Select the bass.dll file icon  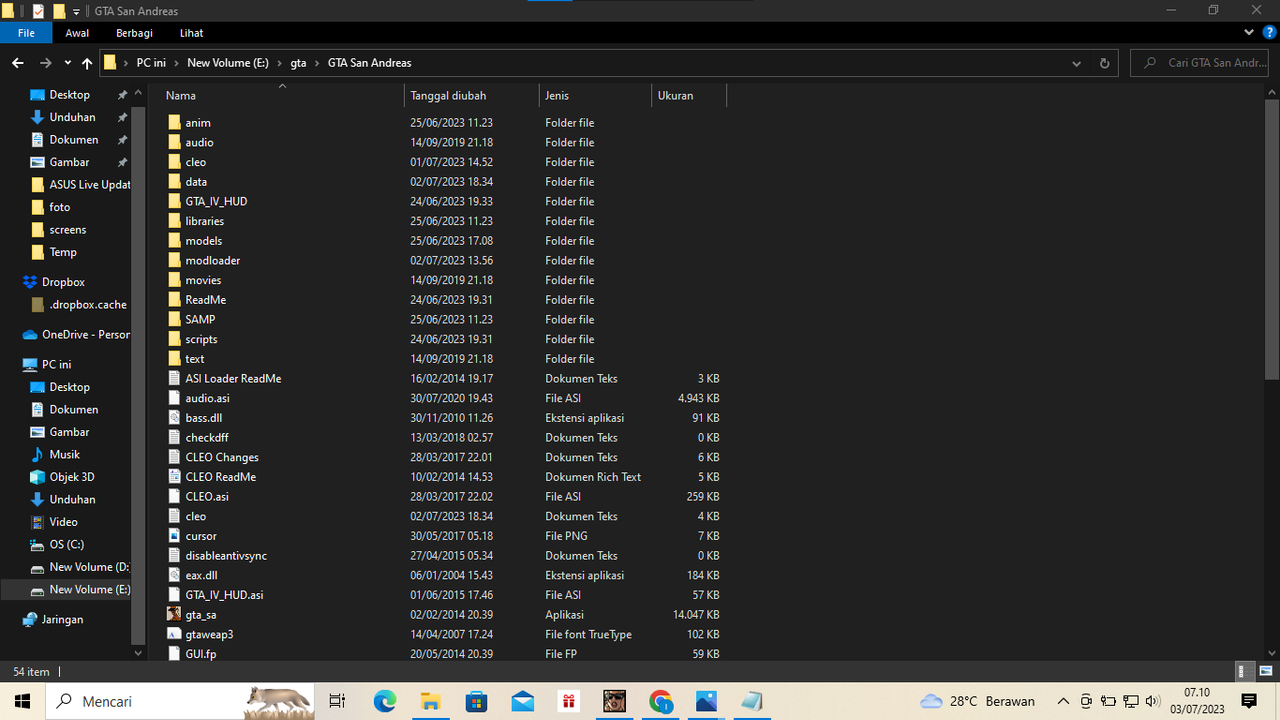pyautogui.click(x=175, y=418)
